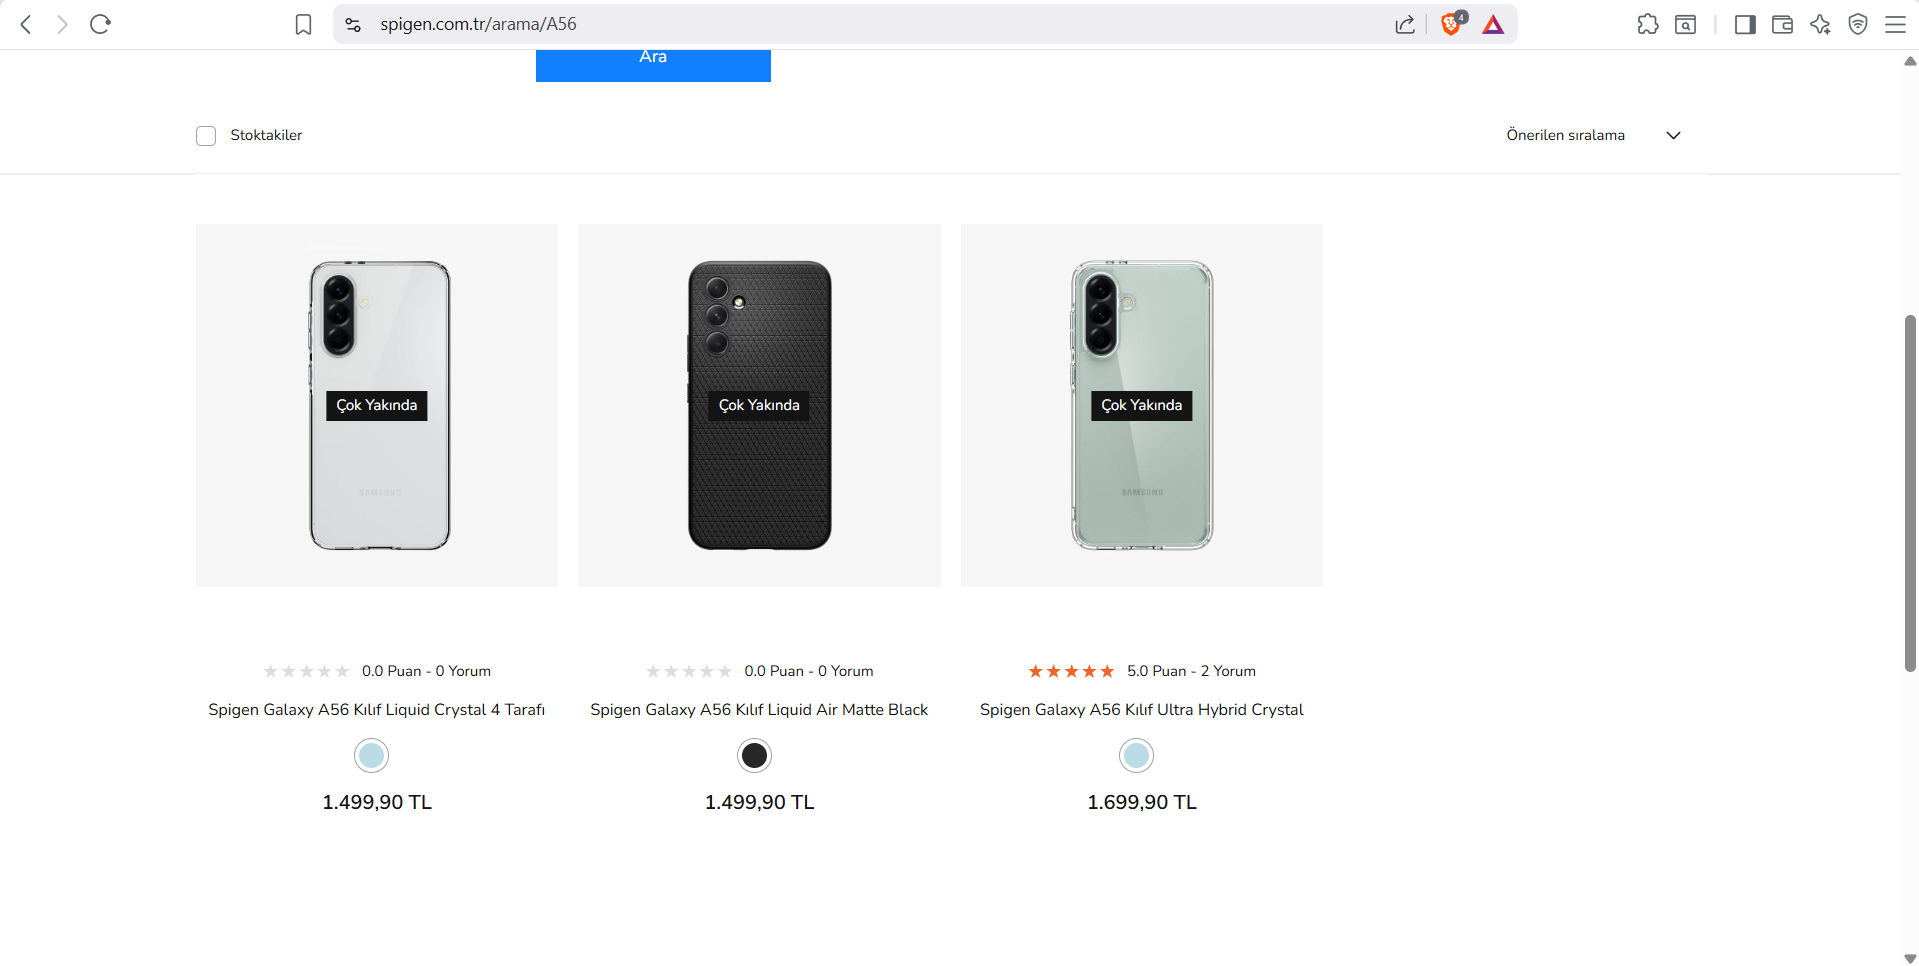The height and width of the screenshot is (966, 1919).
Task: Open the Önerilen sıralama sort dropdown
Action: tap(1594, 135)
